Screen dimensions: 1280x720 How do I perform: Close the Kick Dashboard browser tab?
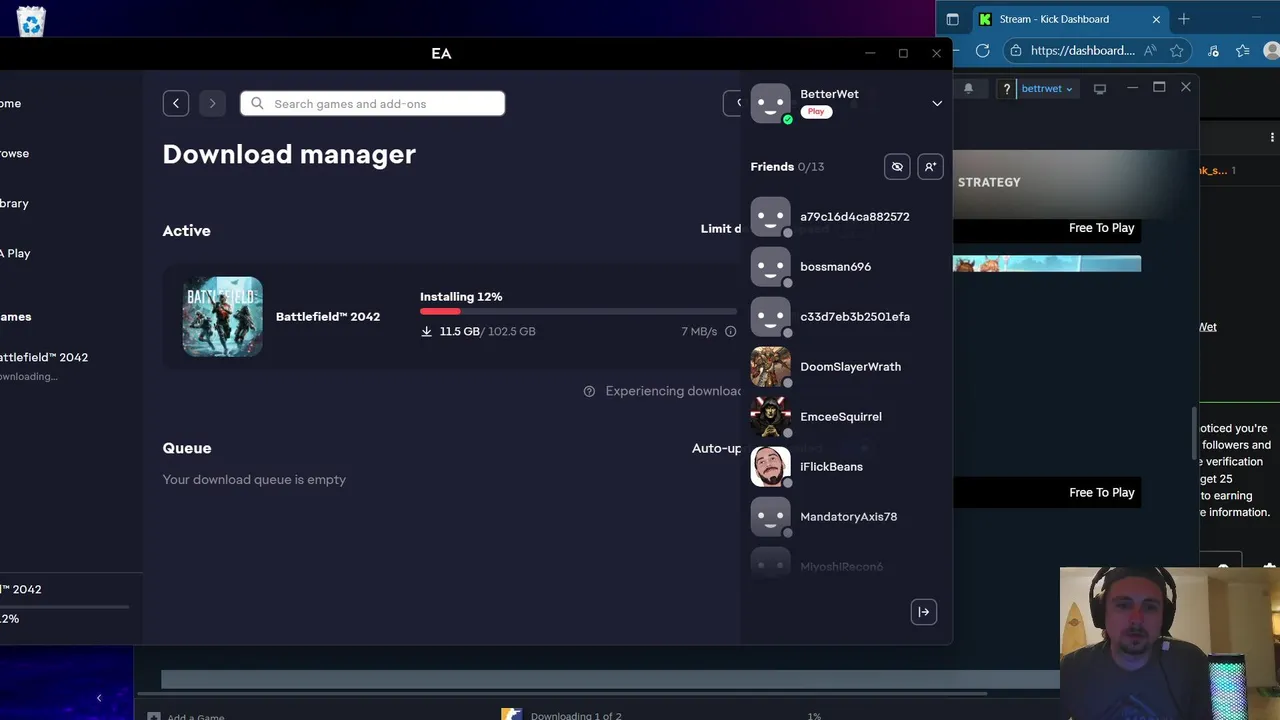pyautogui.click(x=1156, y=19)
